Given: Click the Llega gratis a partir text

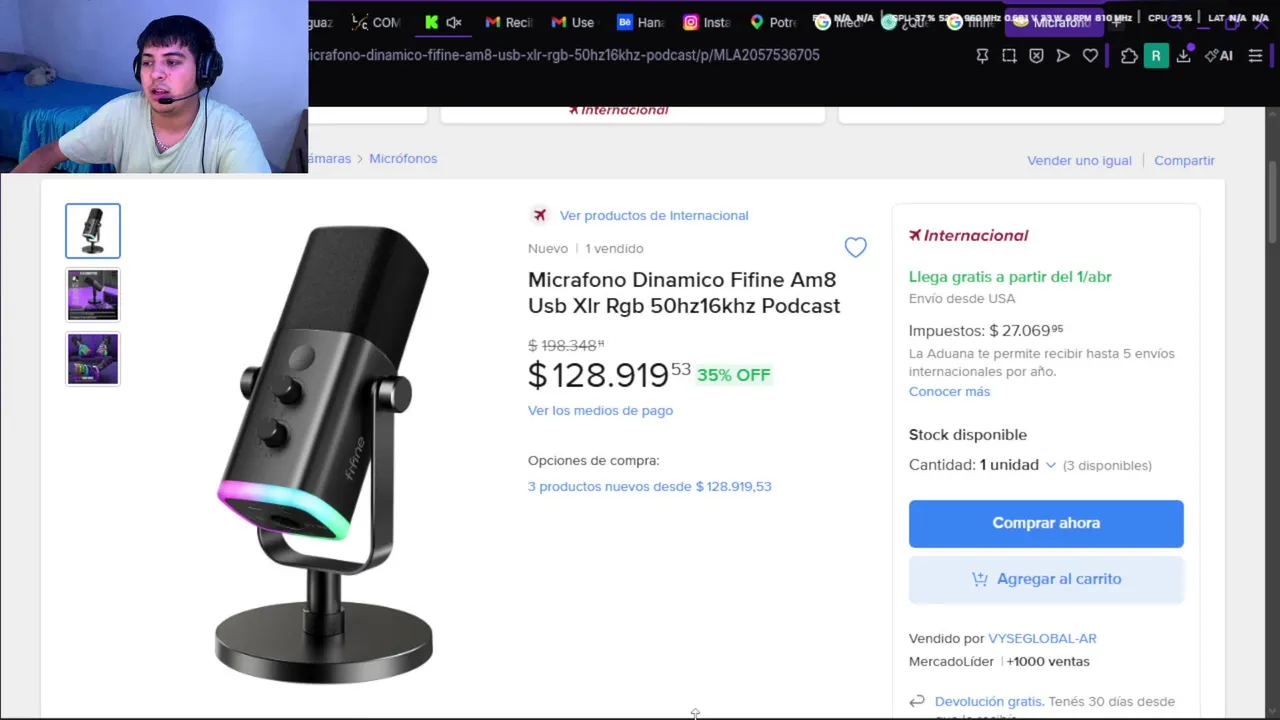Looking at the screenshot, I should point(1010,277).
